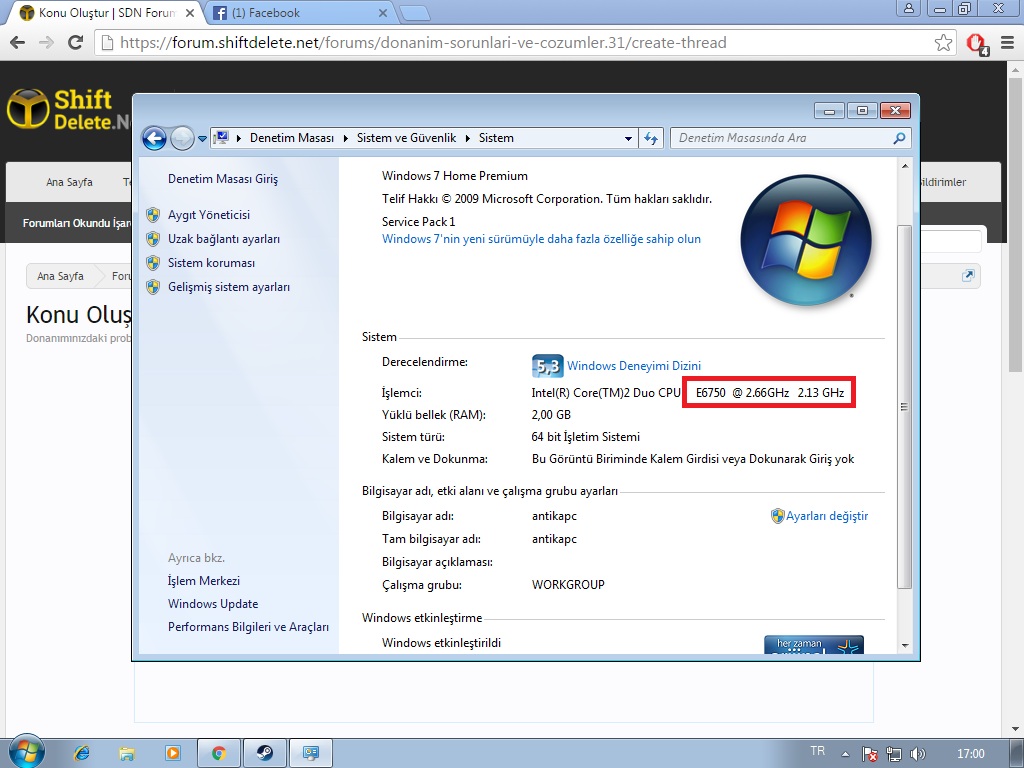The image size is (1024, 768).
Task: Open İşlem Merkezi link
Action: [x=204, y=581]
